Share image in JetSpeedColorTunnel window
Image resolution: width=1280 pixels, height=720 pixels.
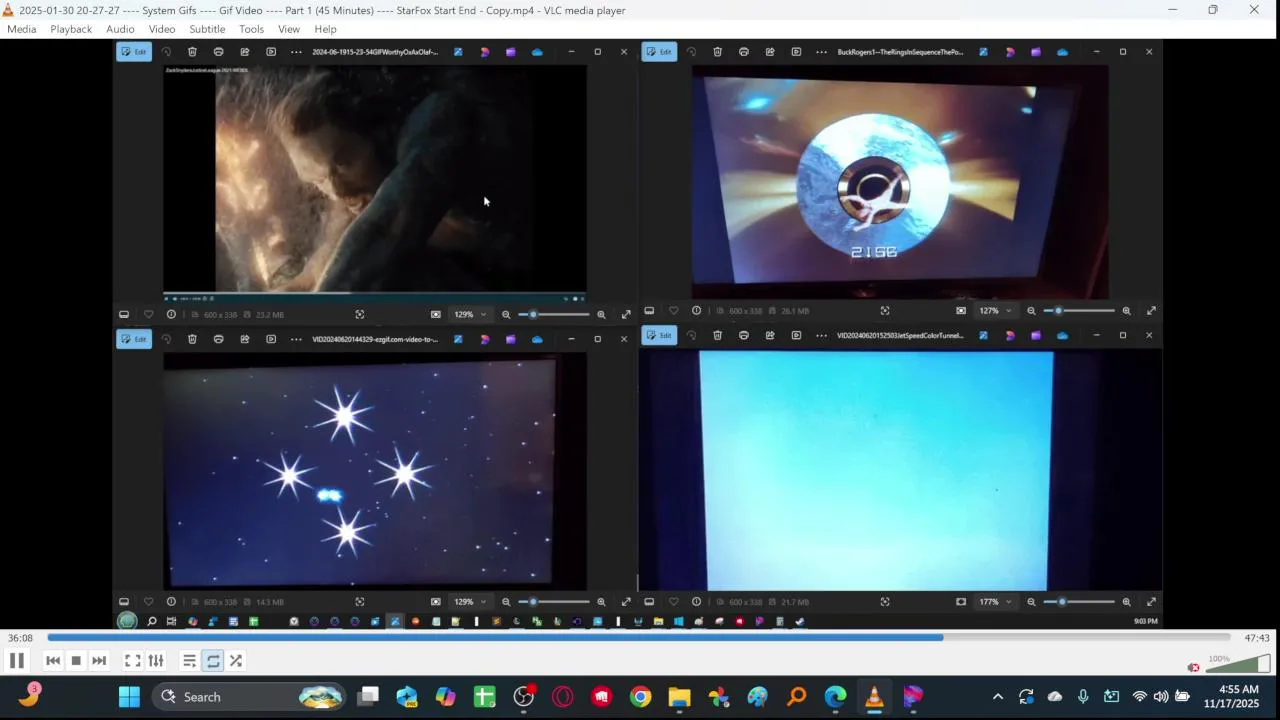769,336
